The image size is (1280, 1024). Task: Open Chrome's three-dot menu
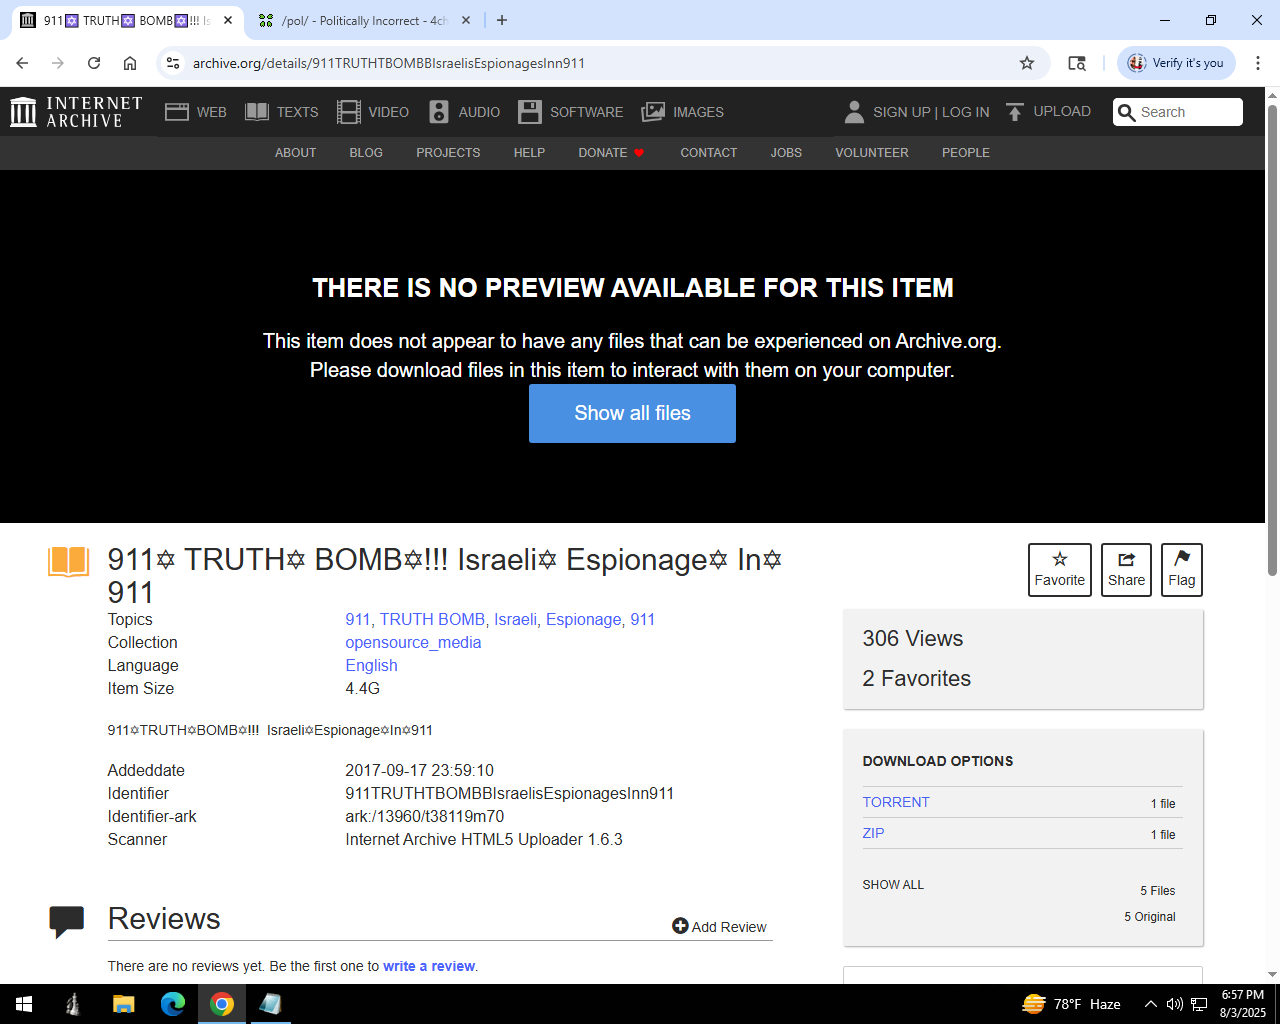(x=1258, y=63)
